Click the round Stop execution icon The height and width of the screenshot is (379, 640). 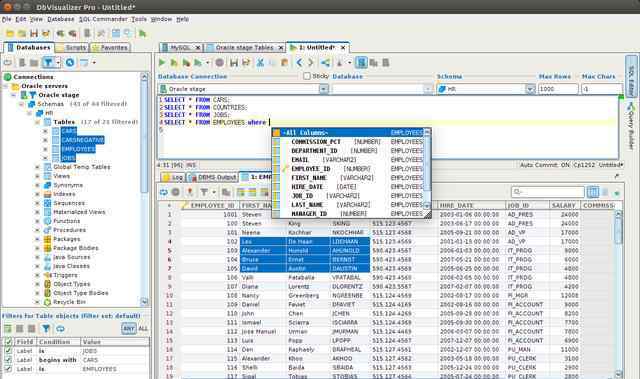tap(220, 62)
